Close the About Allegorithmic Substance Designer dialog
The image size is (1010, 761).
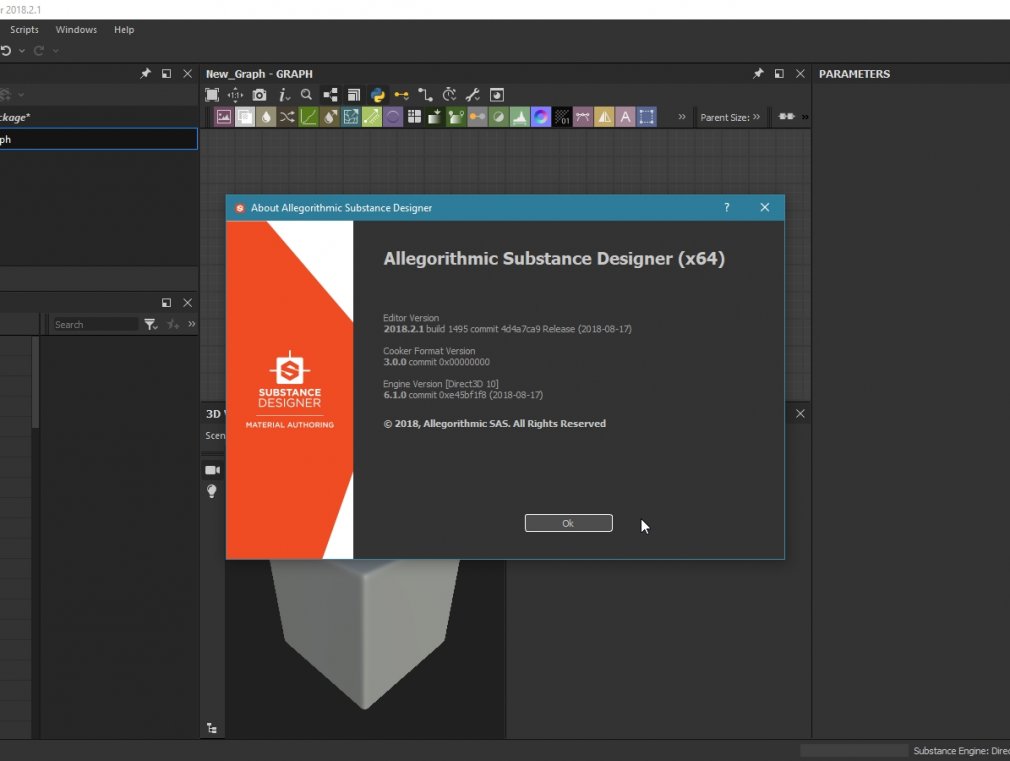765,207
